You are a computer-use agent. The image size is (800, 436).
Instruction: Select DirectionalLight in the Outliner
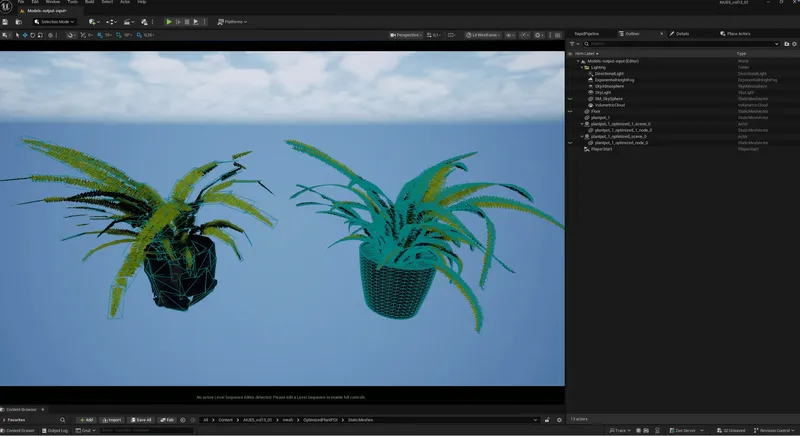point(611,73)
